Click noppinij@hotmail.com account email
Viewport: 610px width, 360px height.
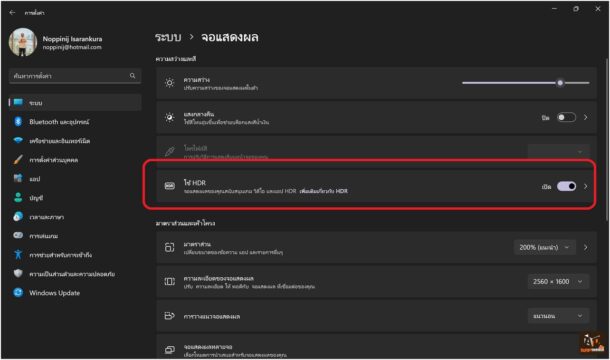click(72, 47)
